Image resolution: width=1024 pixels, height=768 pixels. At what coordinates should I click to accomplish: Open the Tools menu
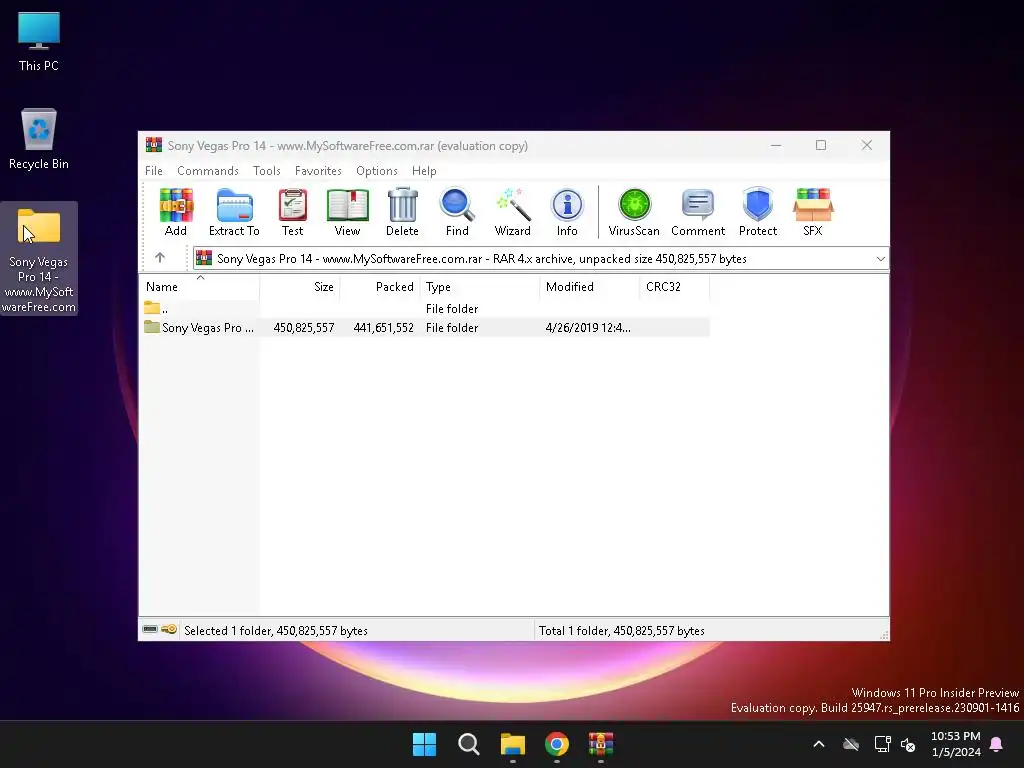pyautogui.click(x=266, y=170)
